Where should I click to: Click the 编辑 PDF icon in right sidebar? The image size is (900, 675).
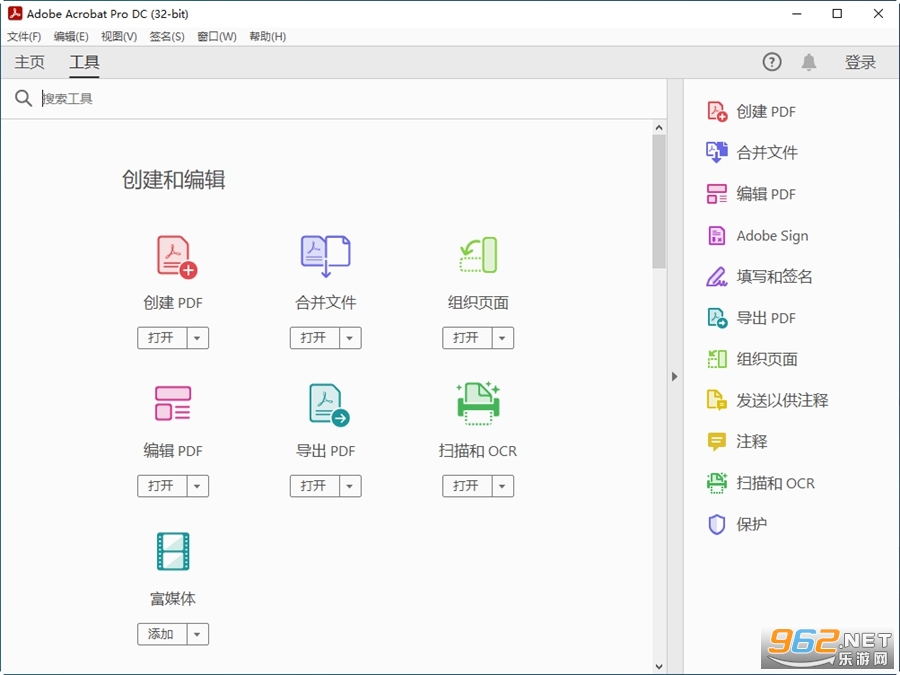717,194
